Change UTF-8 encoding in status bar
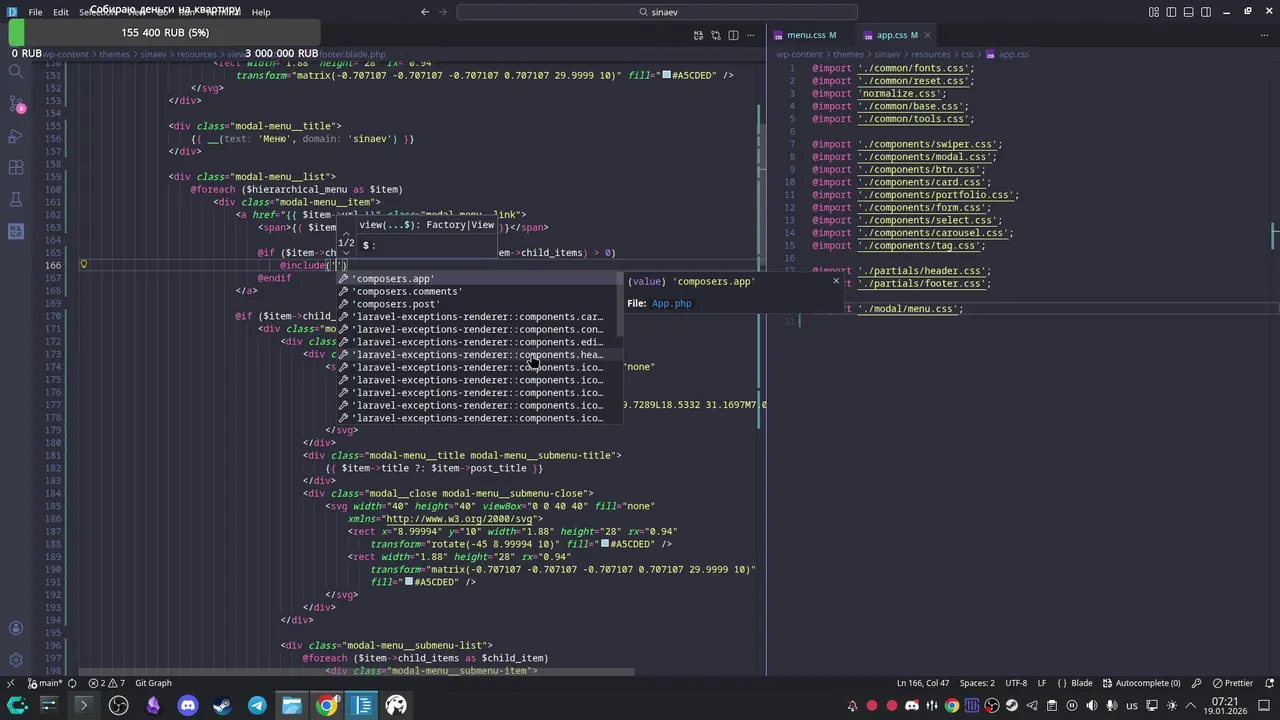Viewport: 1280px width, 720px height. 1016,683
